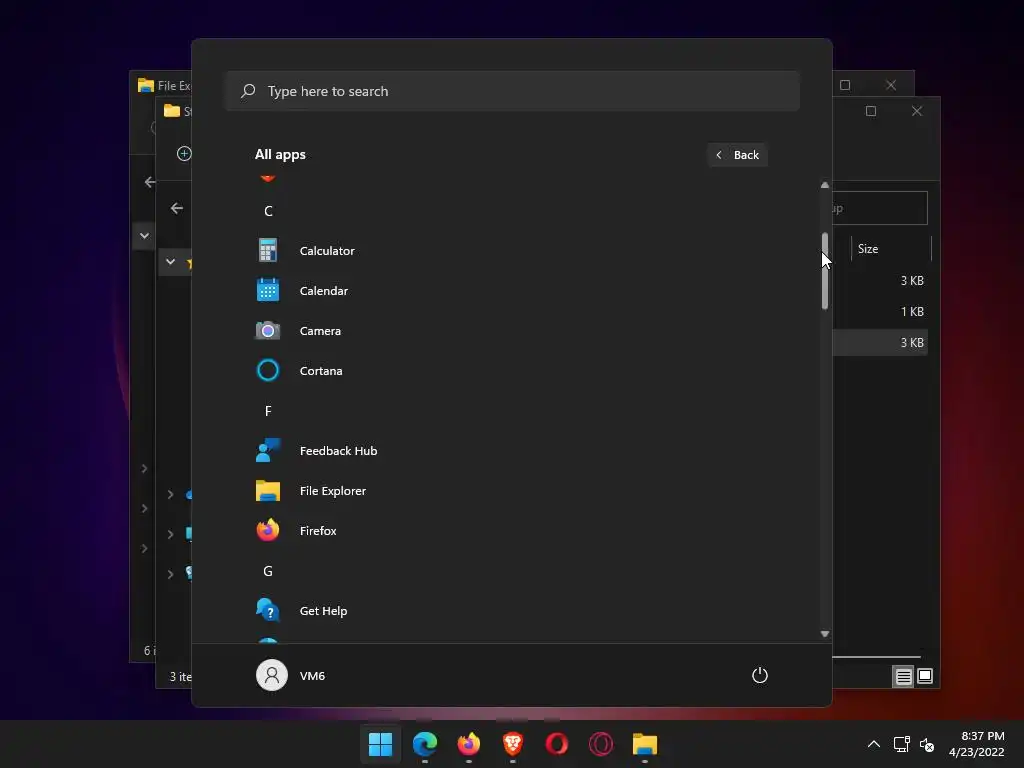The width and height of the screenshot is (1024, 768).
Task: Expand the first collapsed navigation tree node in front Explorer
Action: pos(170,494)
